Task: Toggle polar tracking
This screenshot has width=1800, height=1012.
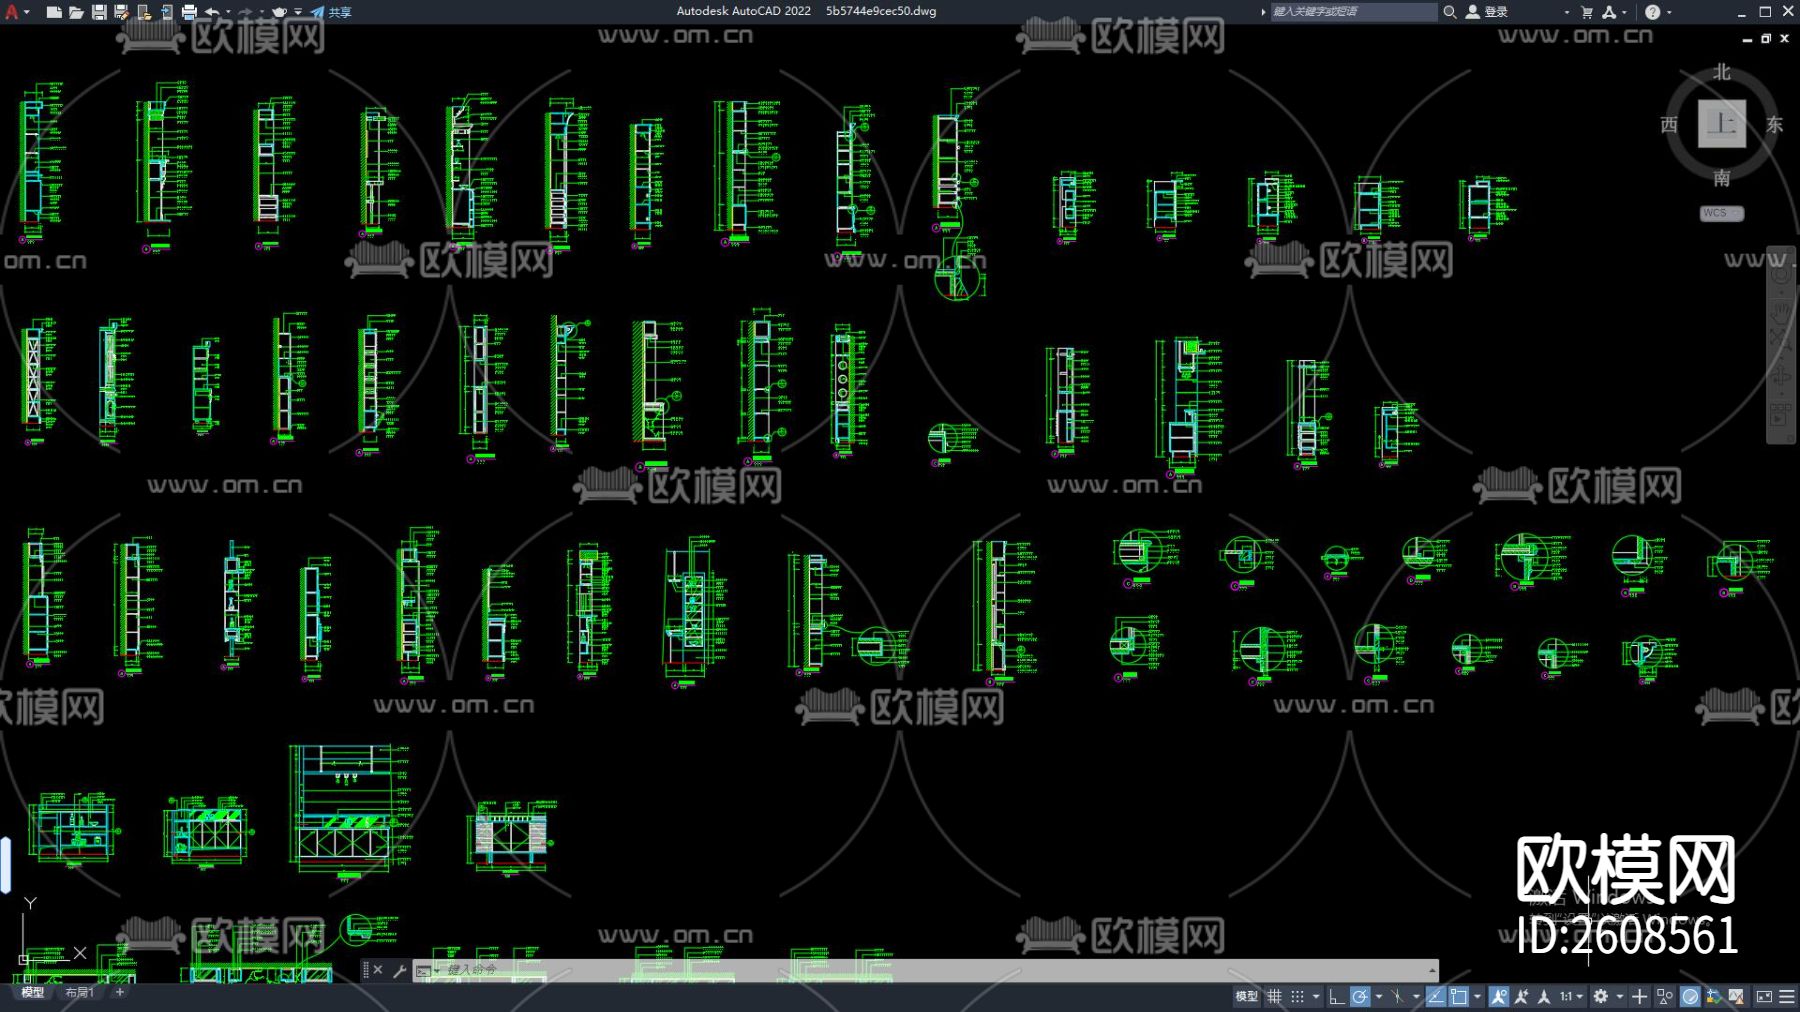Action: (1360, 997)
